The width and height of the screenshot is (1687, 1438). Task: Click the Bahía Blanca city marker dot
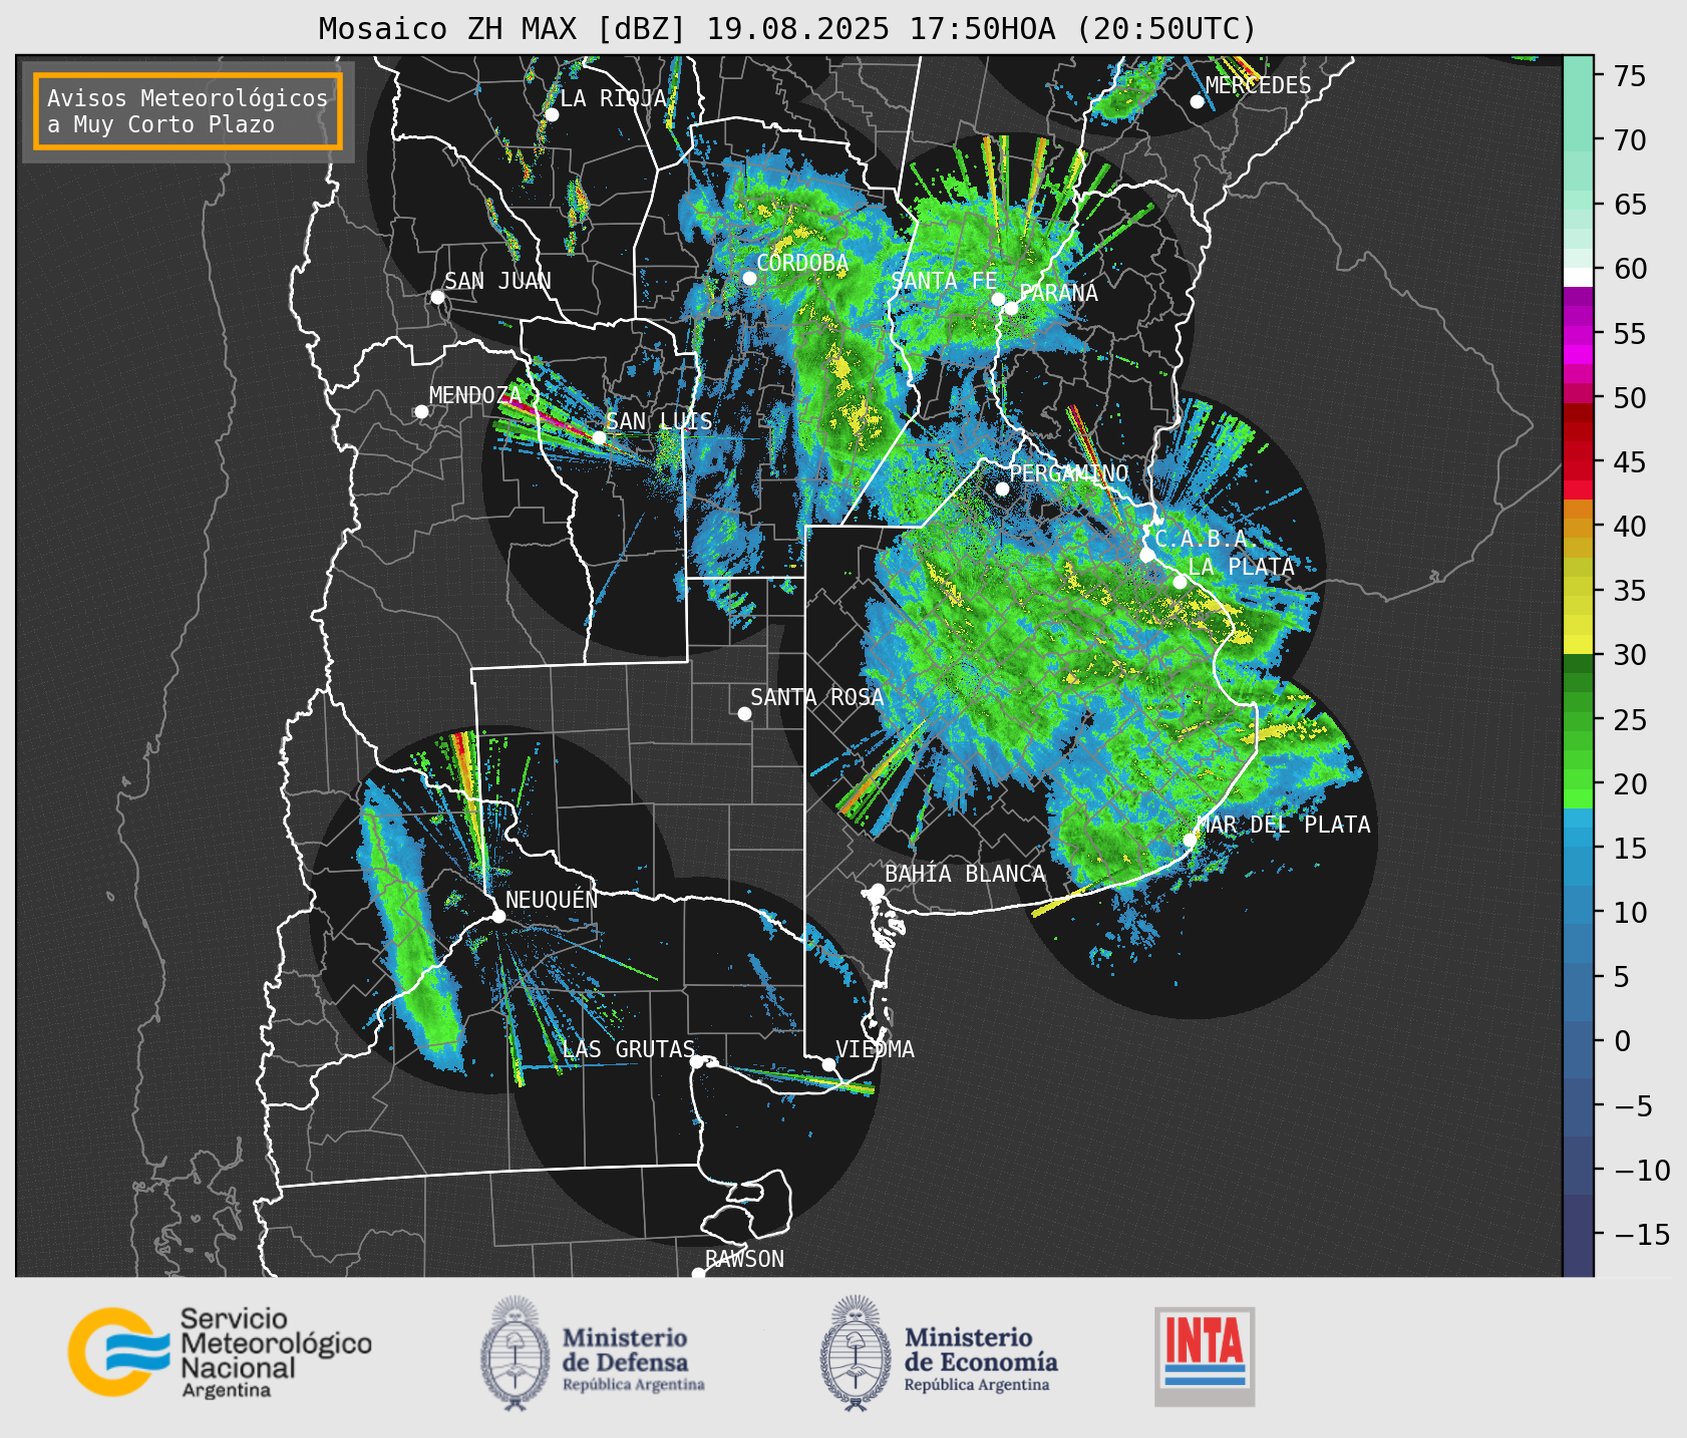[x=877, y=890]
